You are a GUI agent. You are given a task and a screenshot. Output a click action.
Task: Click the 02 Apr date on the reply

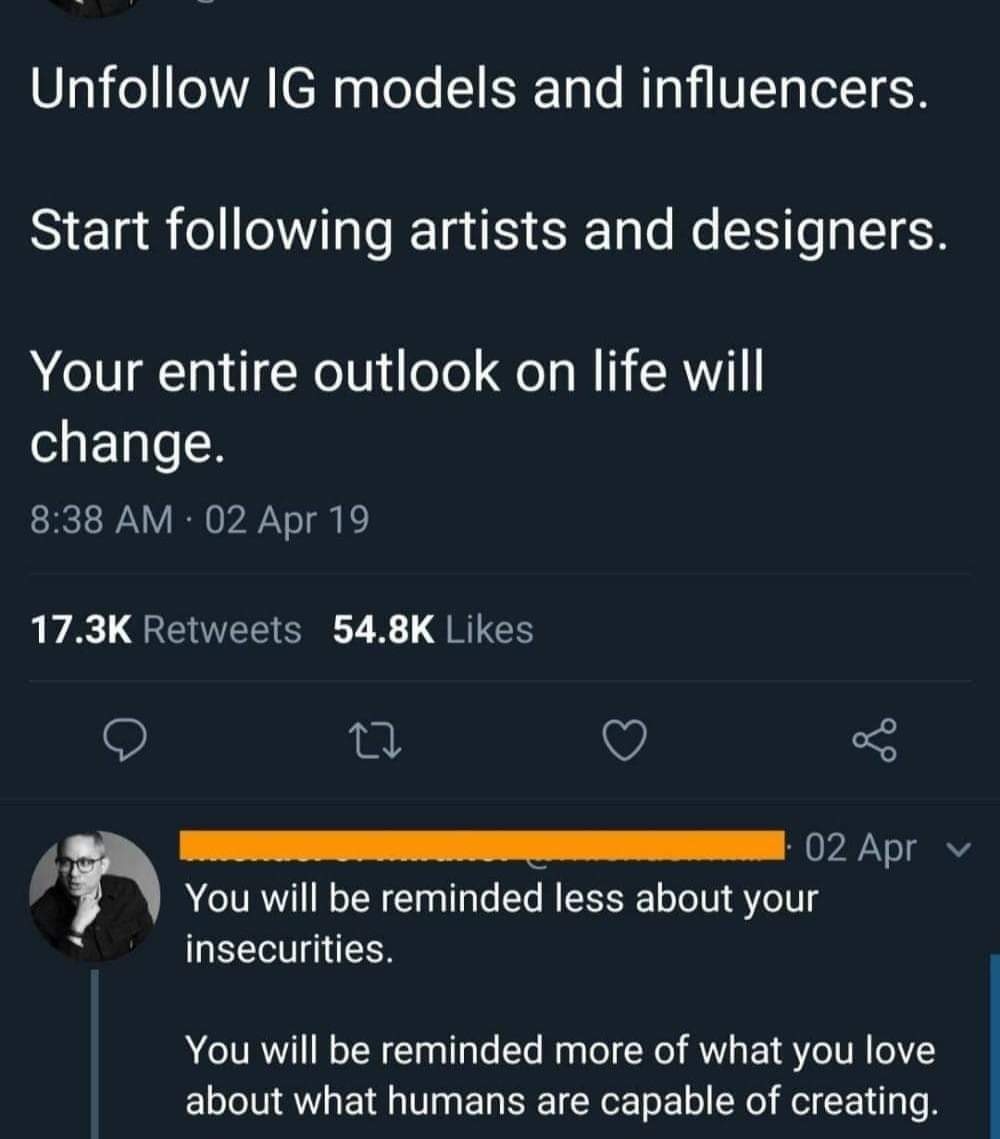[x=860, y=848]
